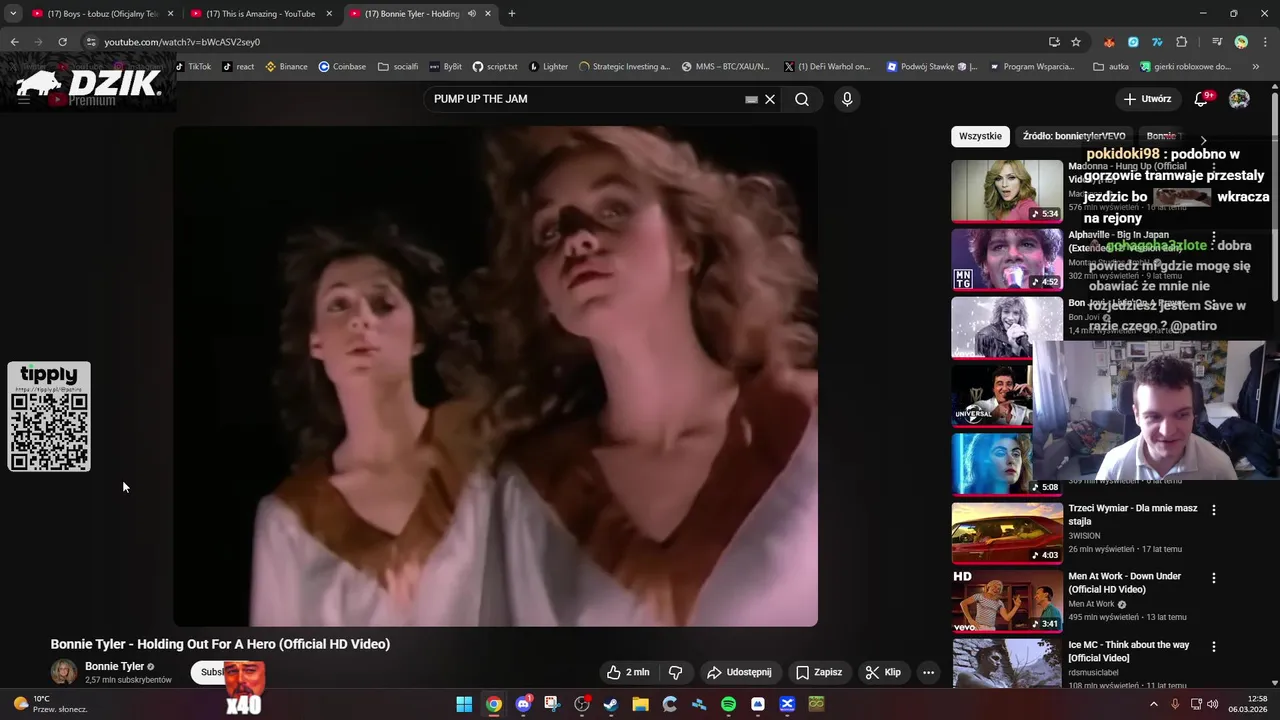Open Chrome profile avatar
The height and width of the screenshot is (720, 1280).
pyautogui.click(x=1241, y=42)
